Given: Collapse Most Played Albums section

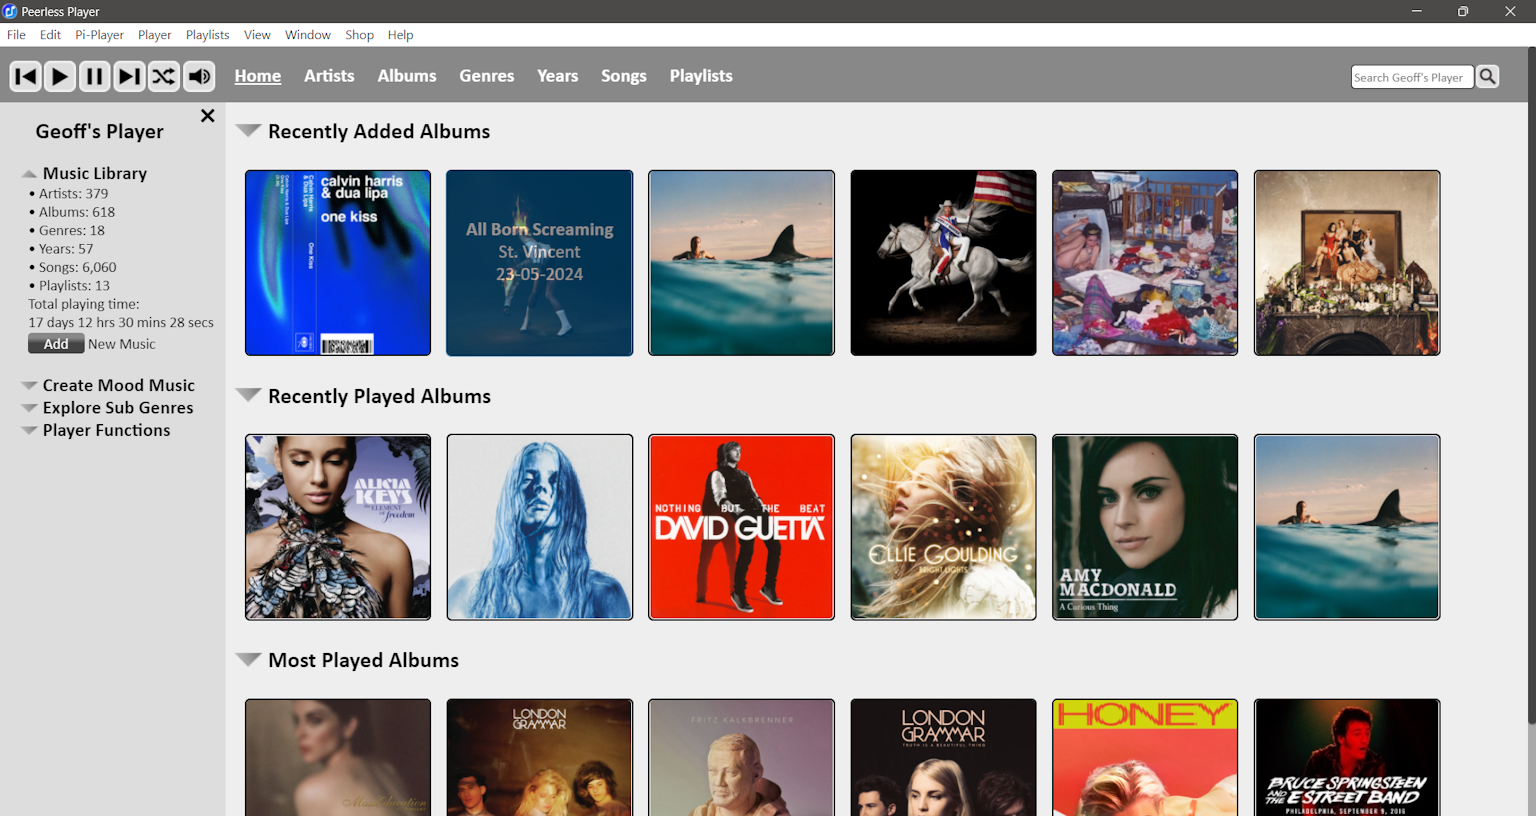Looking at the screenshot, I should (x=248, y=659).
